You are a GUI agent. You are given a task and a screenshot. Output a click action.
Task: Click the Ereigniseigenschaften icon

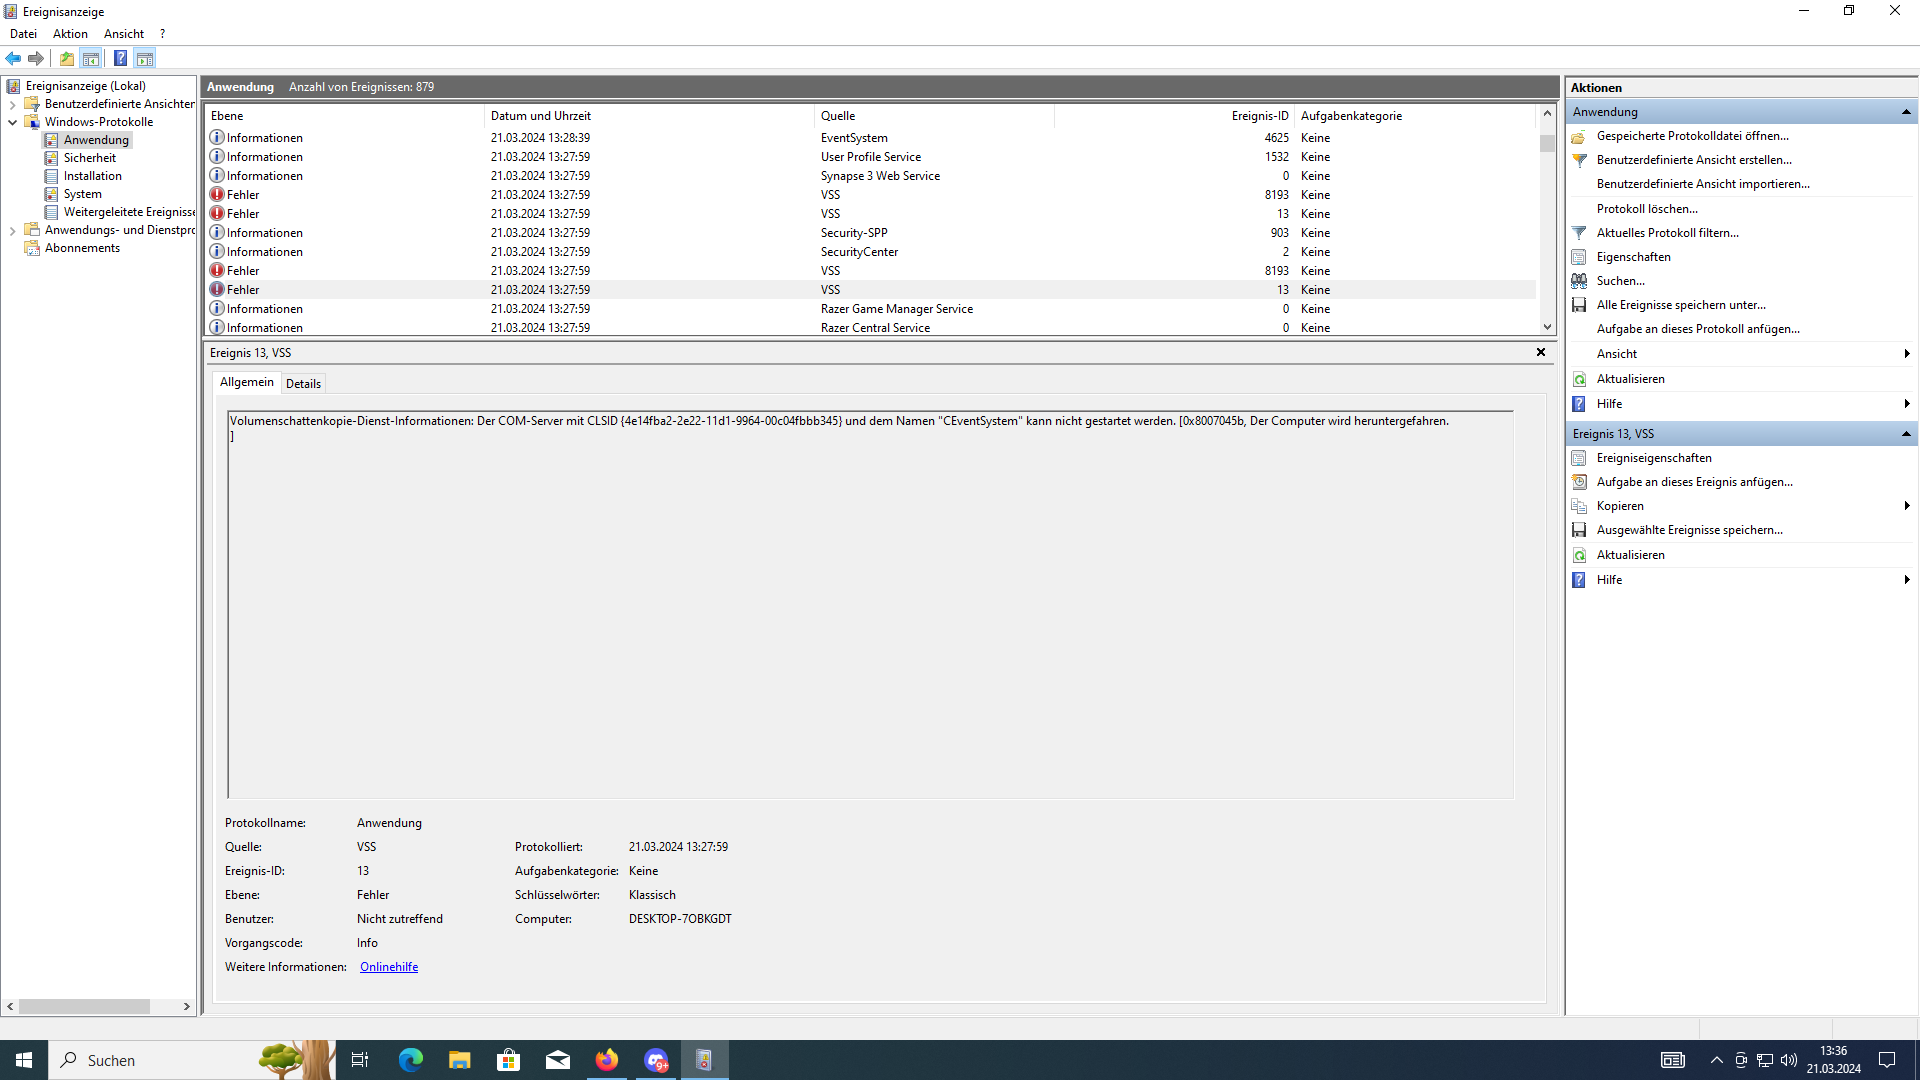pyautogui.click(x=1579, y=458)
